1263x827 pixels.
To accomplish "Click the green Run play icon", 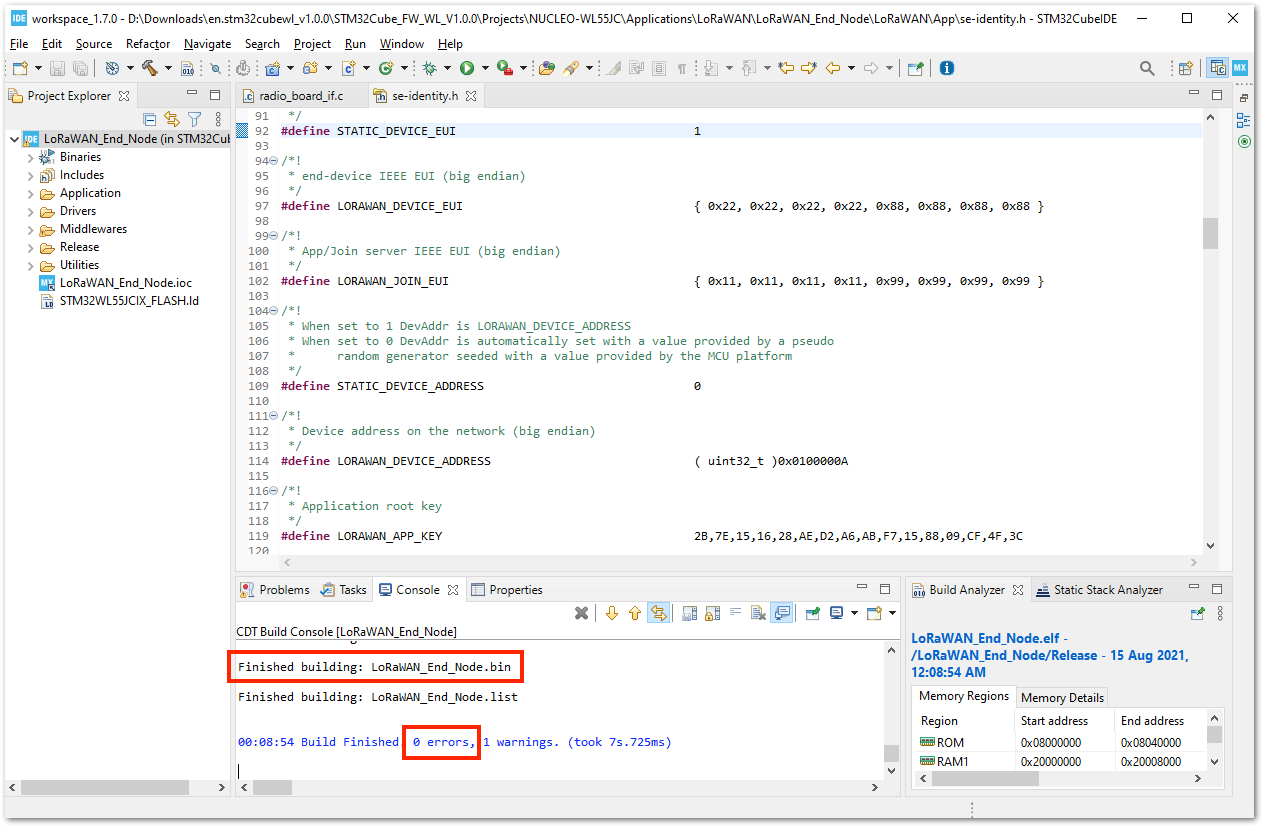I will tap(466, 68).
